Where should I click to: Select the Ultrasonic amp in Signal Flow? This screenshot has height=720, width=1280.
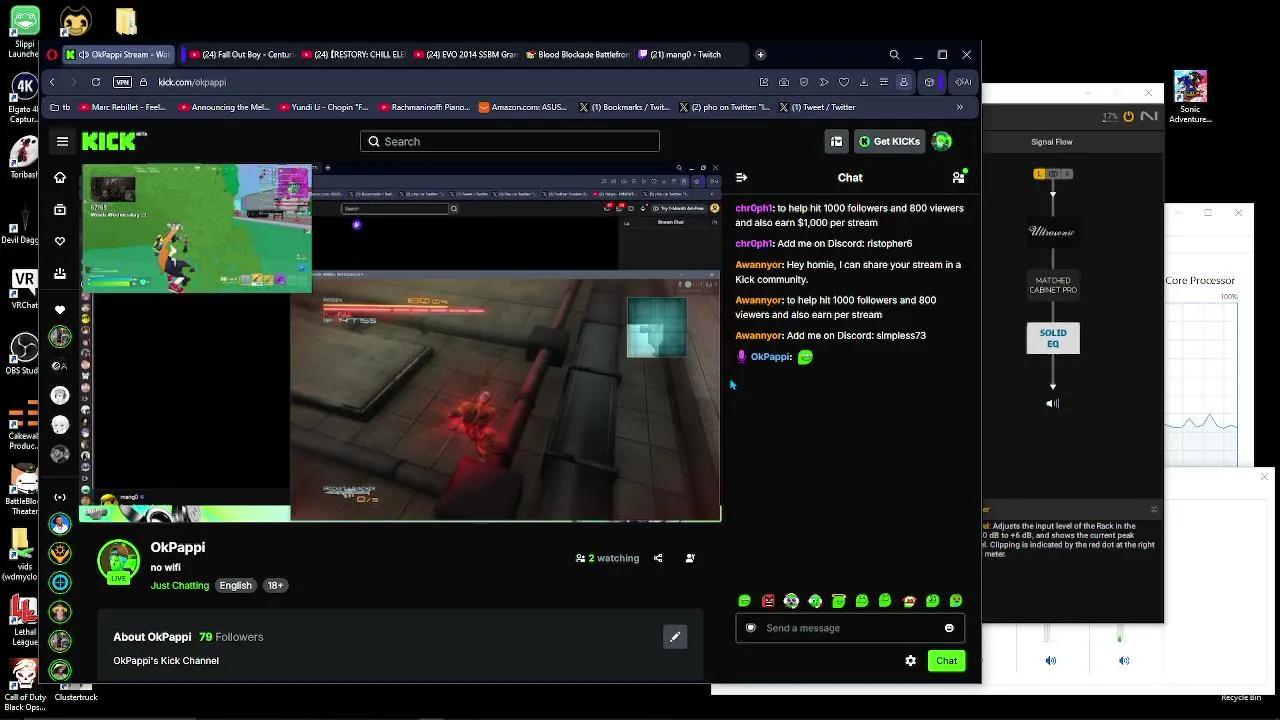pyautogui.click(x=1053, y=231)
